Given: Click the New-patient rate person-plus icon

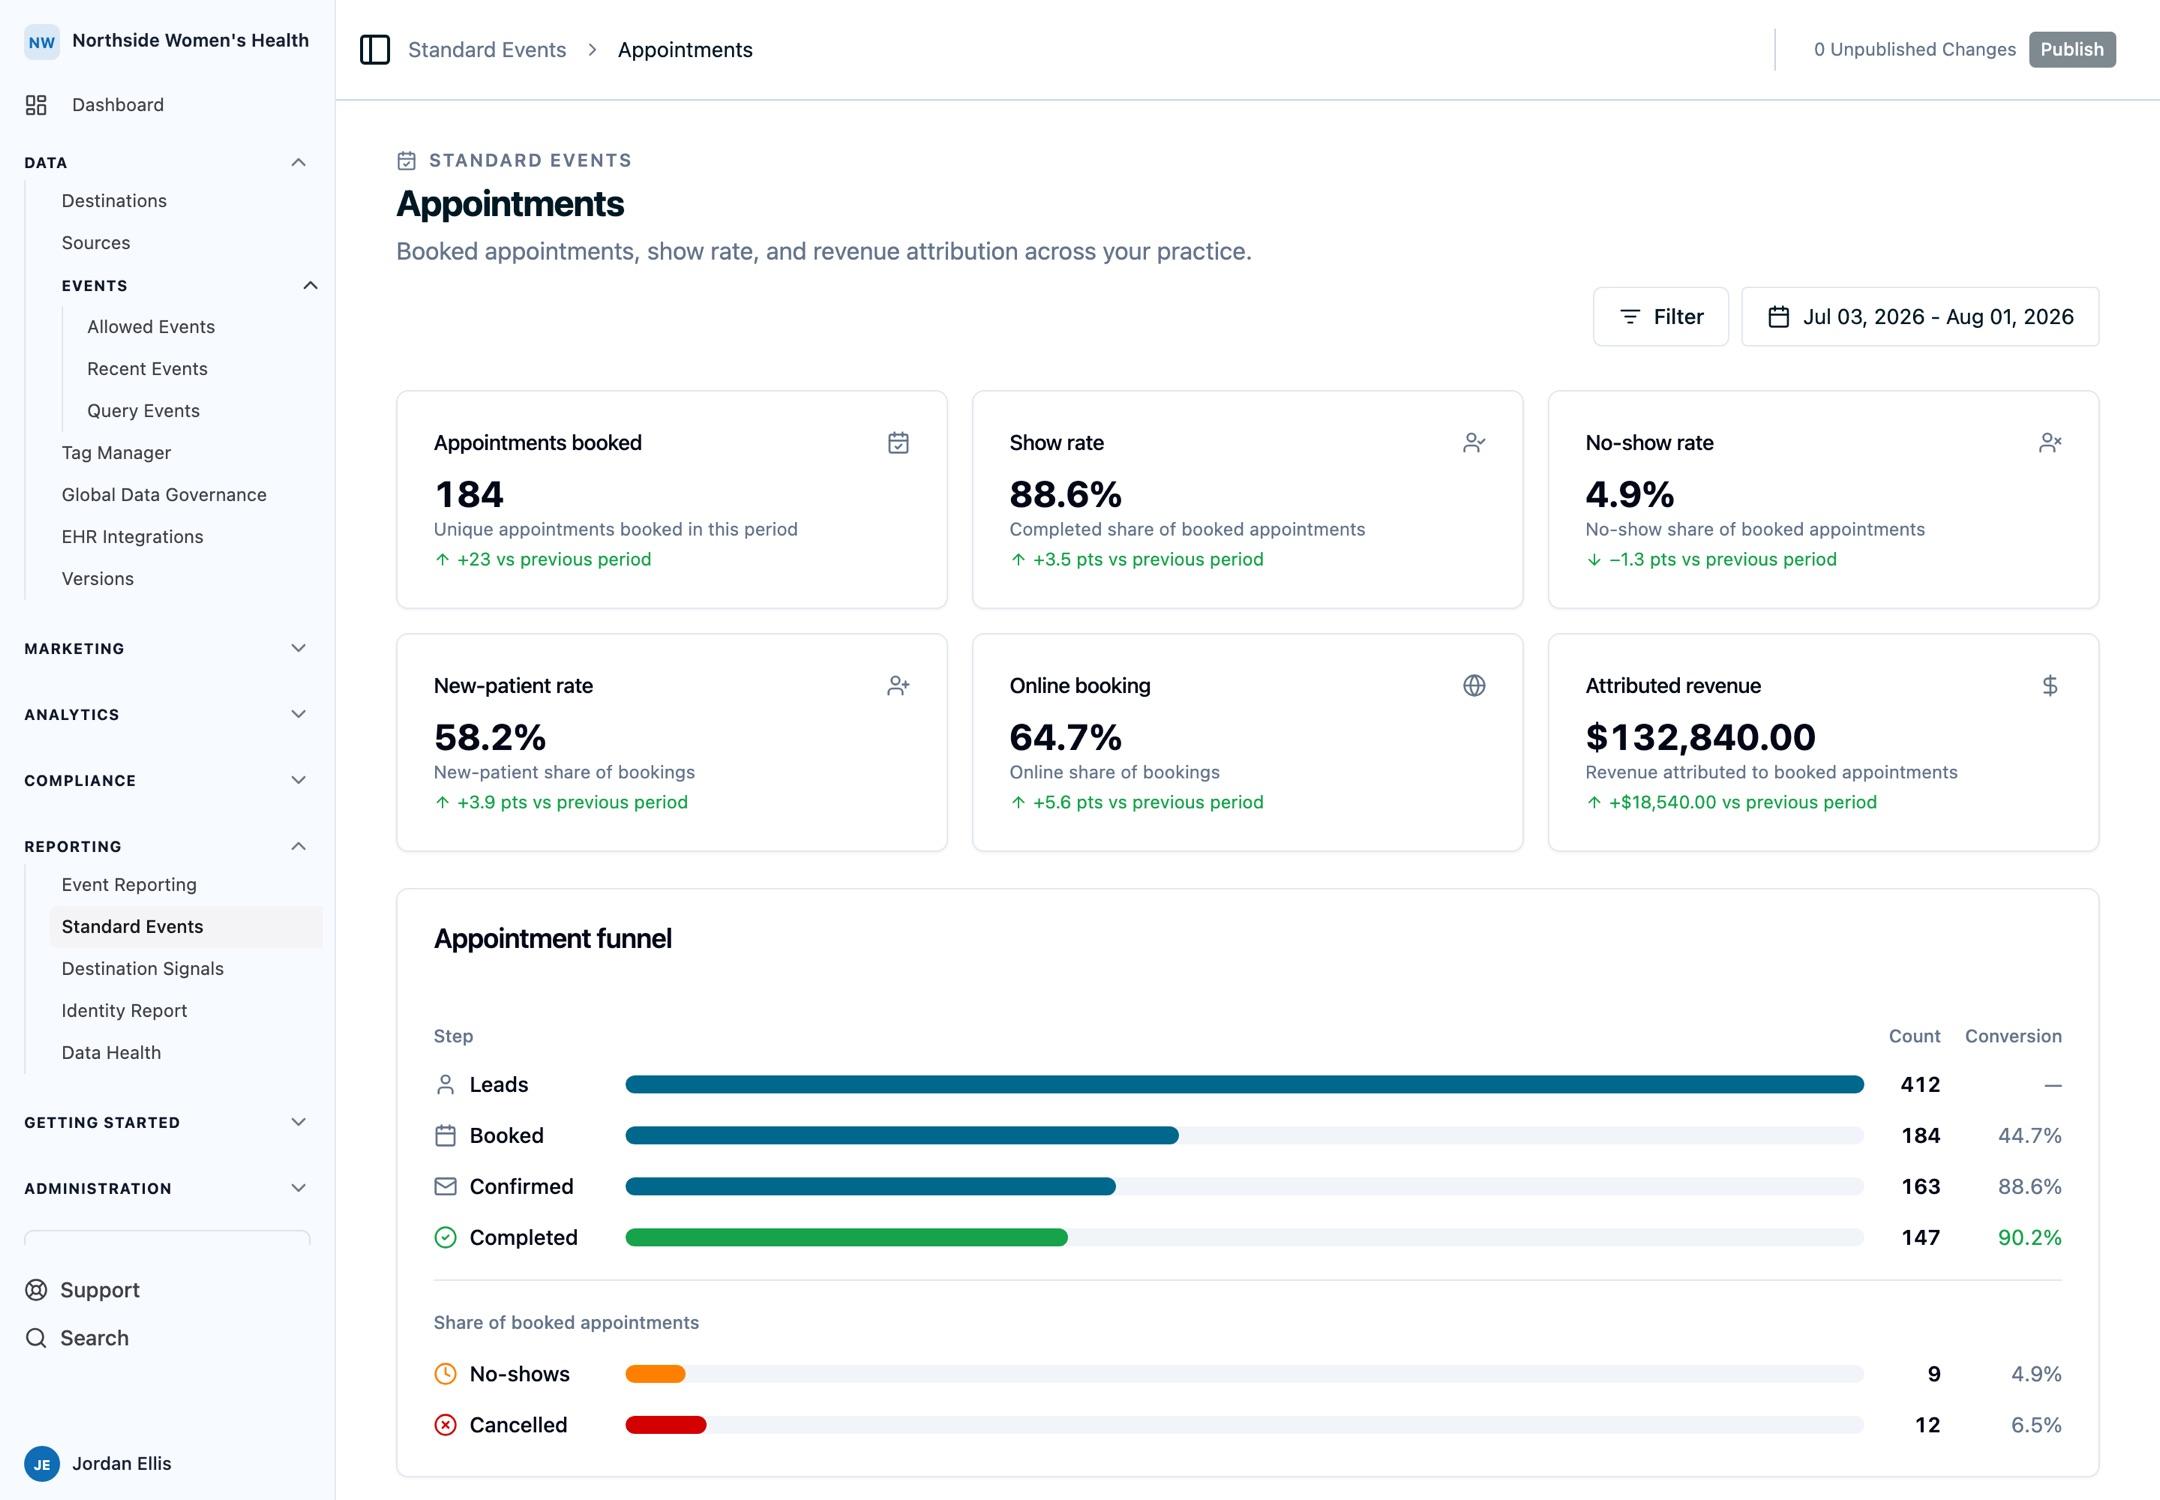Looking at the screenshot, I should pyautogui.click(x=898, y=686).
